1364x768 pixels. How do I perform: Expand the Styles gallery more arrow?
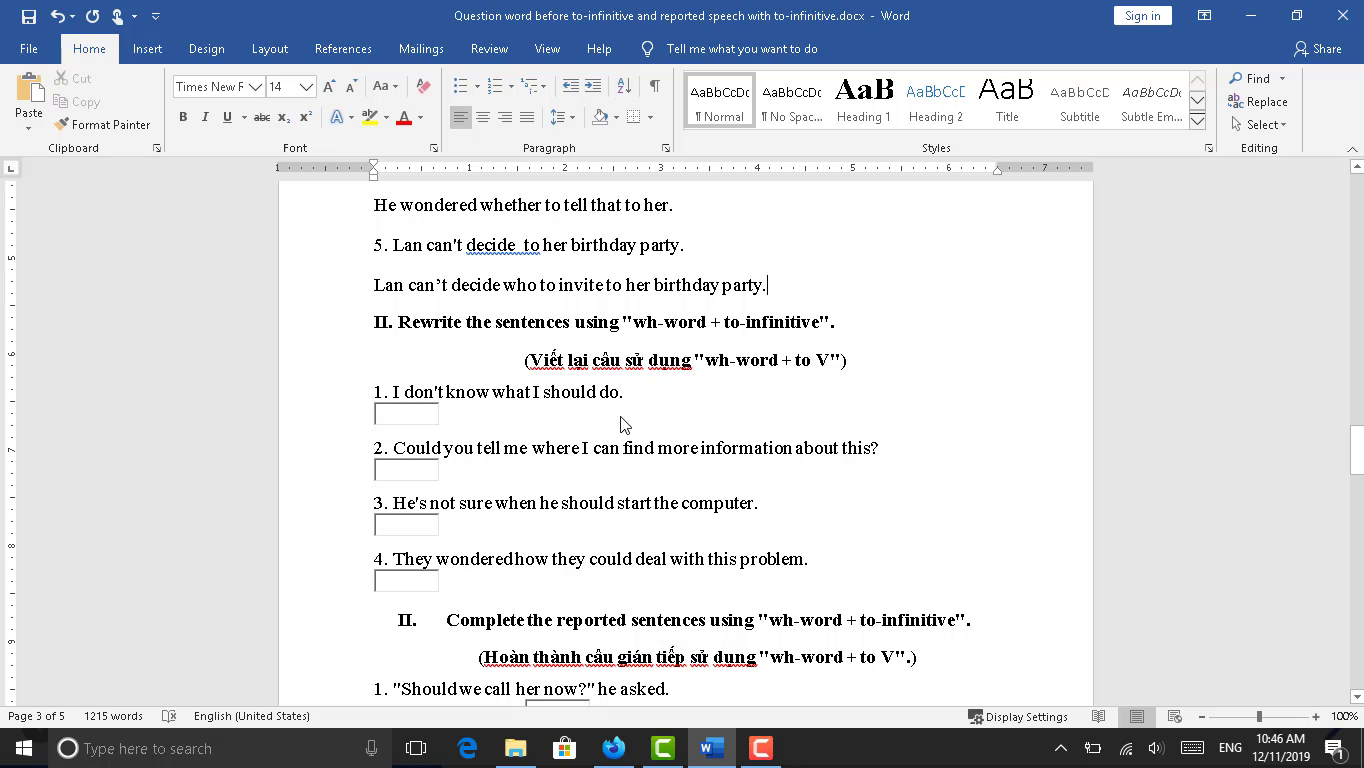(x=1197, y=122)
